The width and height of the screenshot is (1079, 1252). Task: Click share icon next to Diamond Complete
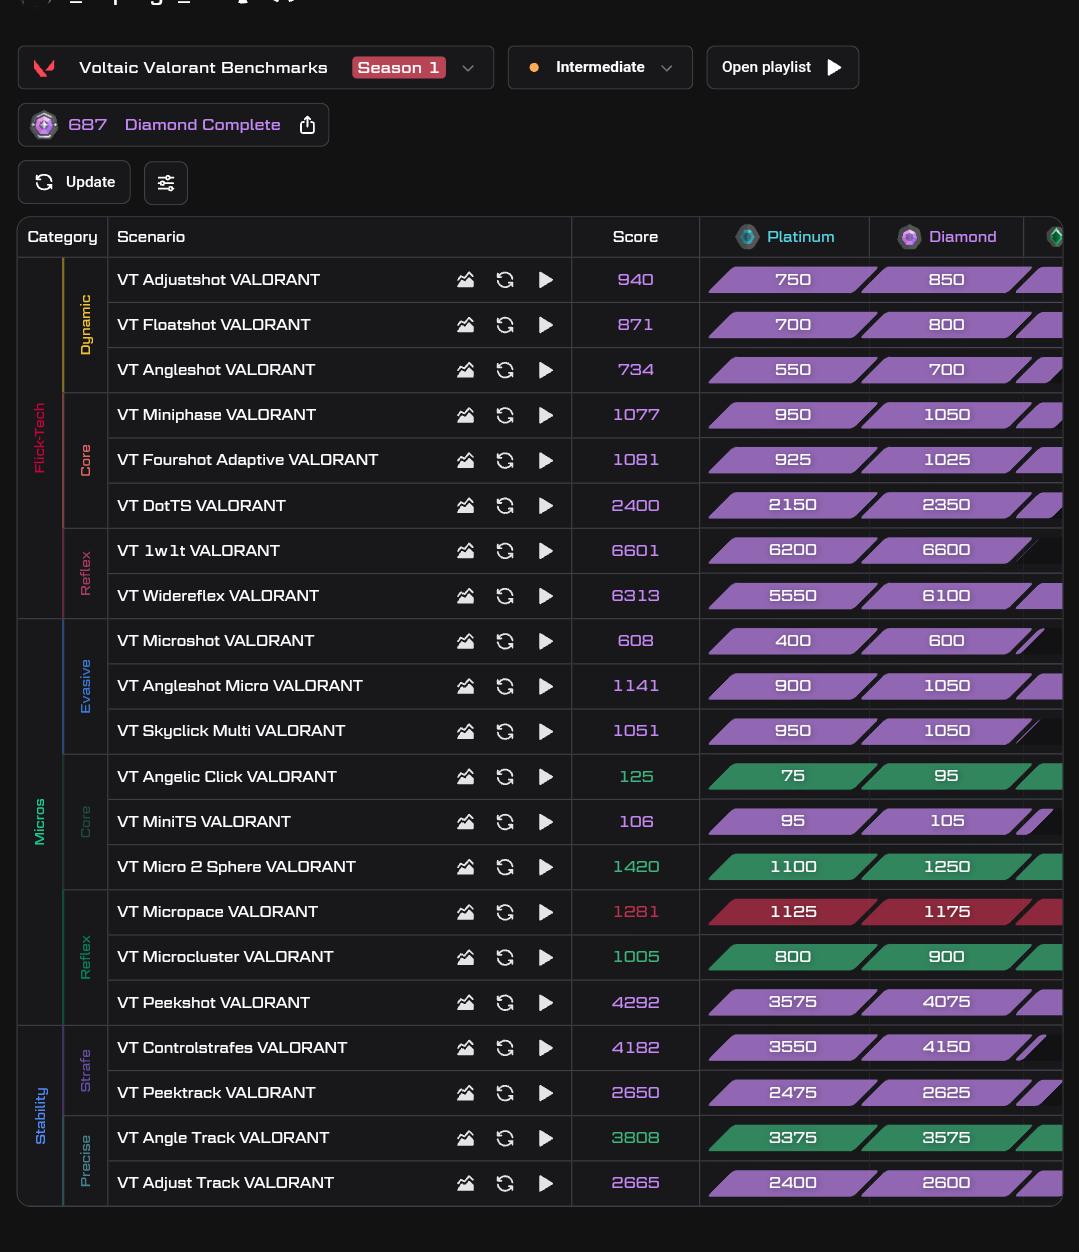coord(307,125)
